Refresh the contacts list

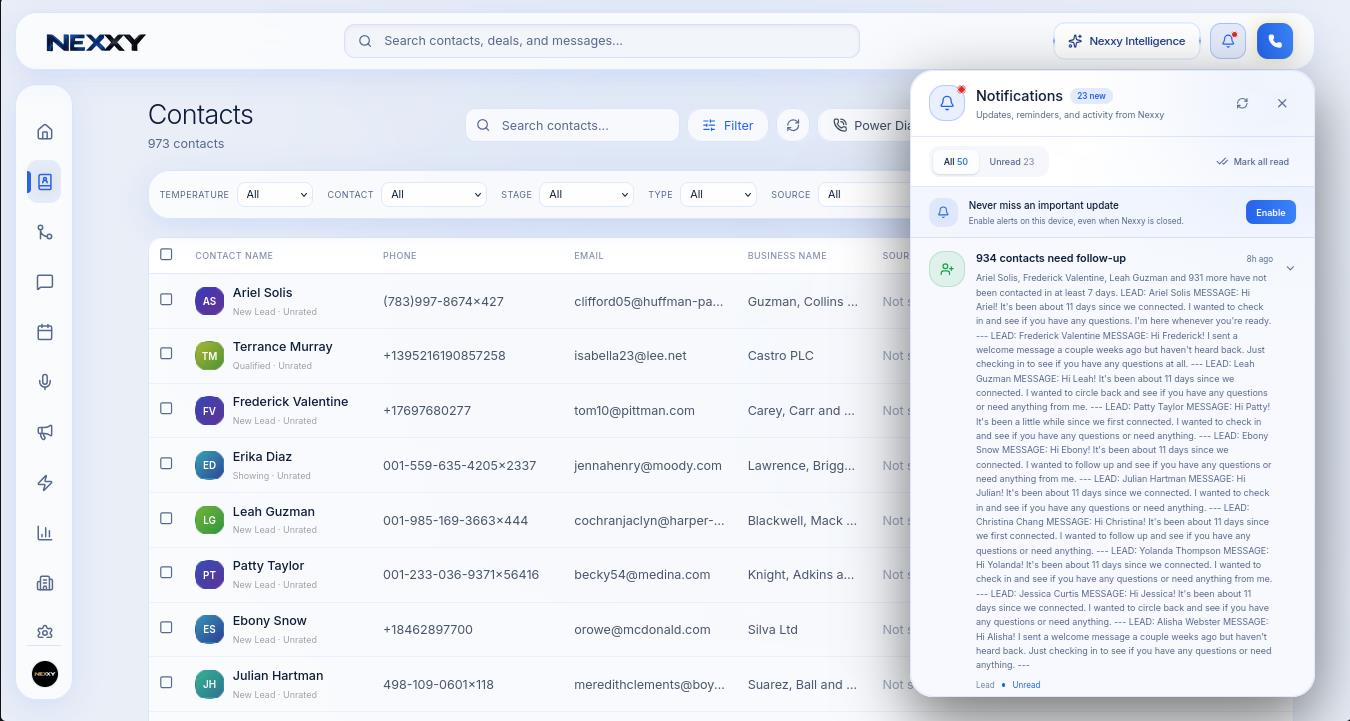point(793,125)
